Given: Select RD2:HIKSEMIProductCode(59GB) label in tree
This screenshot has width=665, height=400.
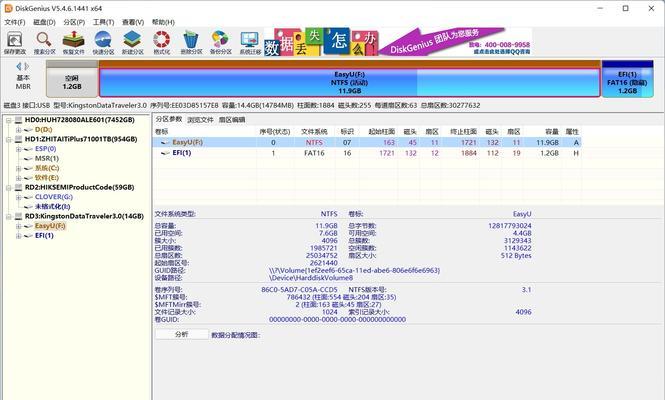Looking at the screenshot, I should pos(79,187).
